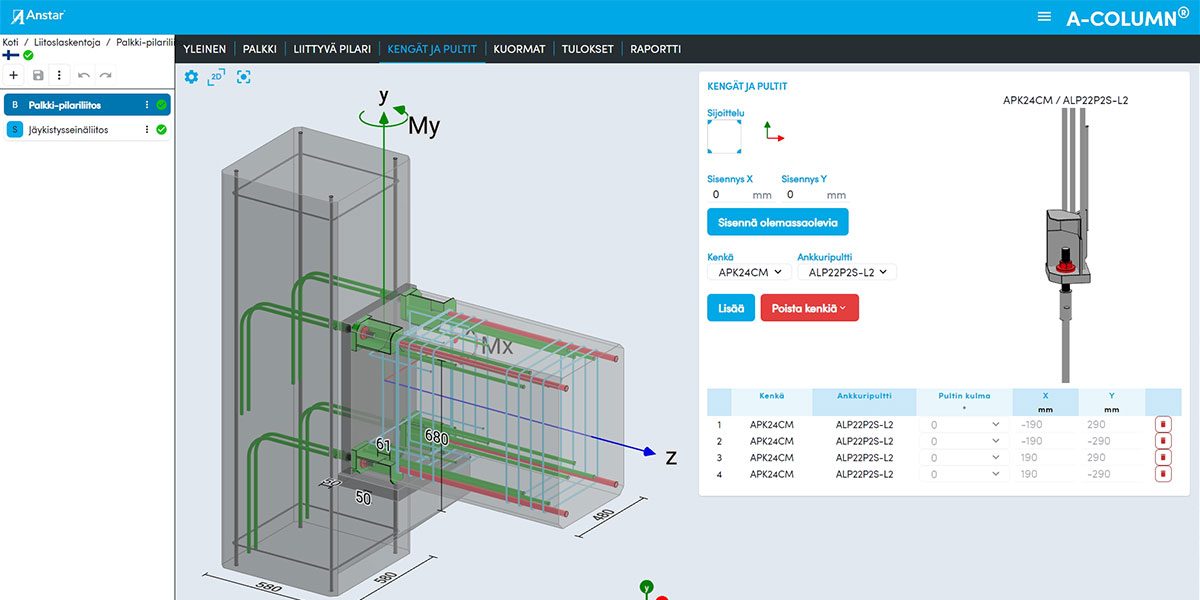The width and height of the screenshot is (1200, 600).
Task: Click the green status check for Palkki-pilariliitos
Action: (x=161, y=104)
